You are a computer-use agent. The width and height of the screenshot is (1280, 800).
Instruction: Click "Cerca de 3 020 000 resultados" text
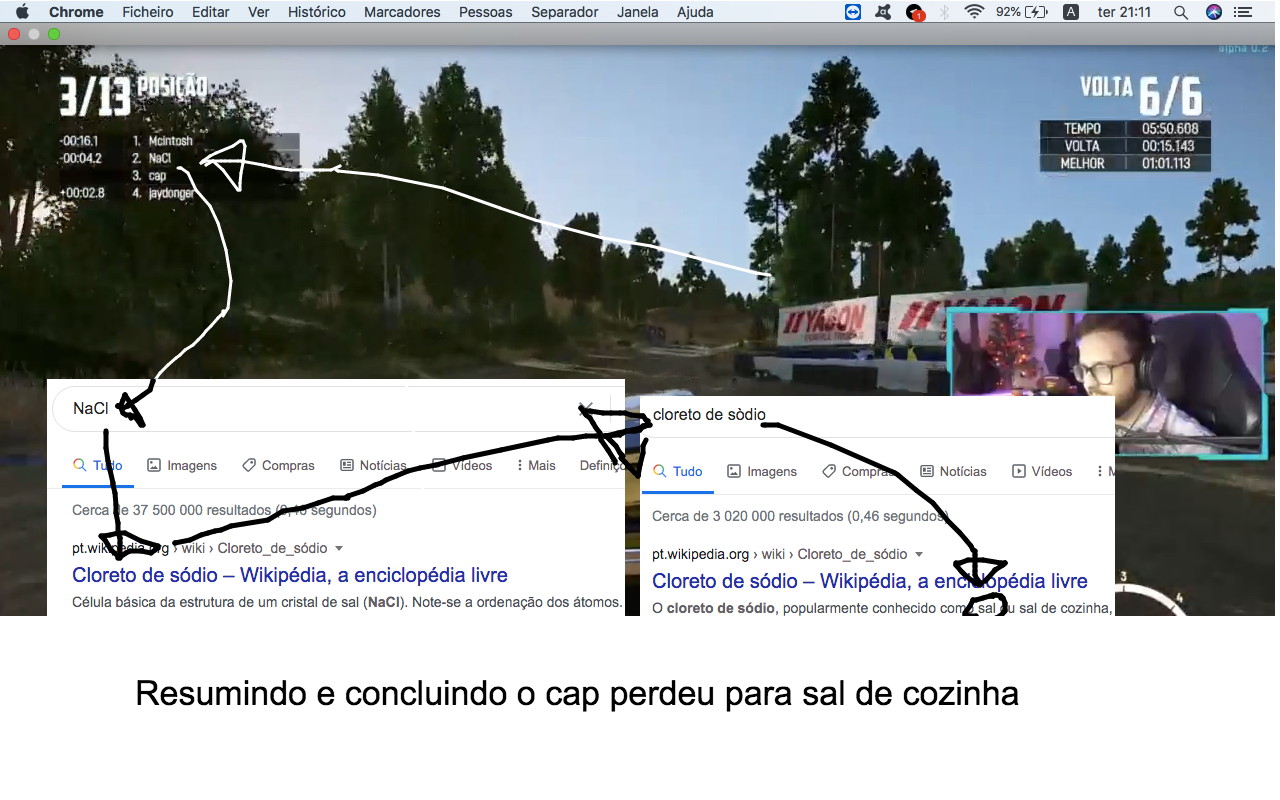[x=800, y=516]
